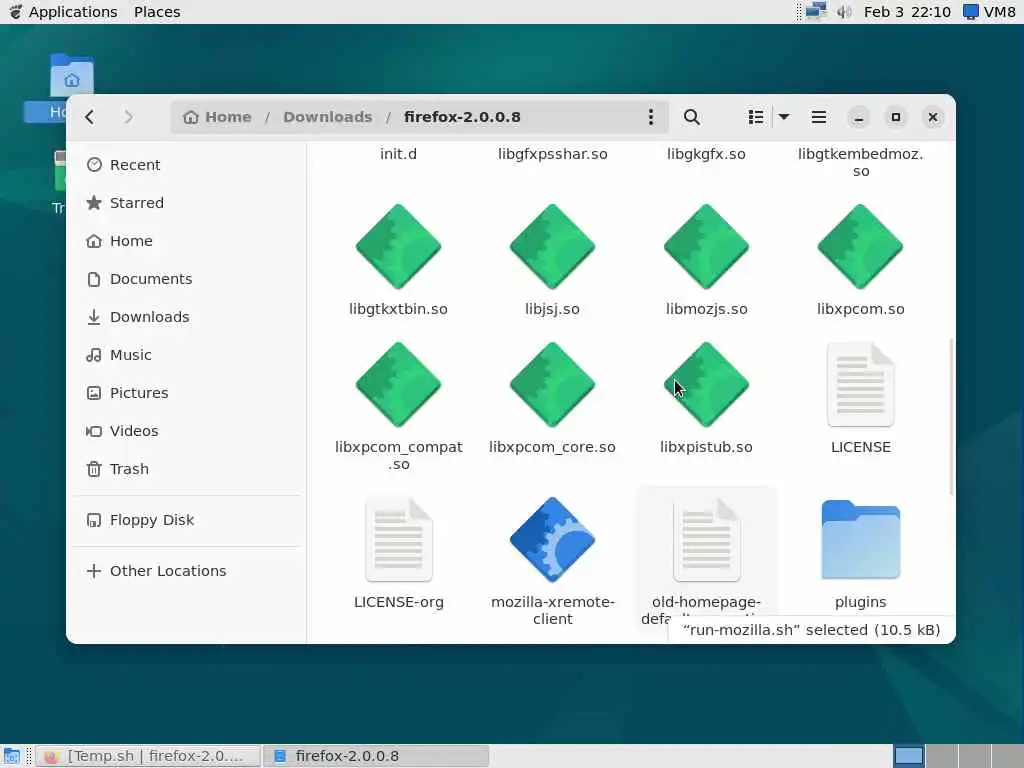
Task: Open Pictures in the sidebar
Action: coord(186,392)
